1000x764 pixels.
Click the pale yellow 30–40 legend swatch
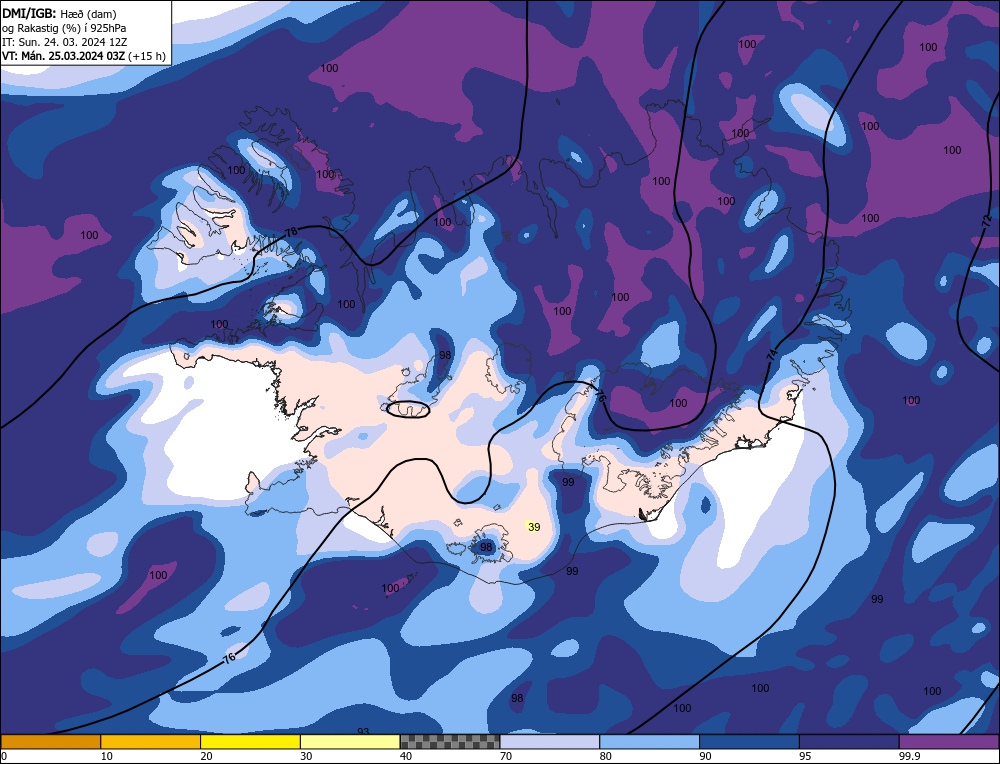pos(350,741)
